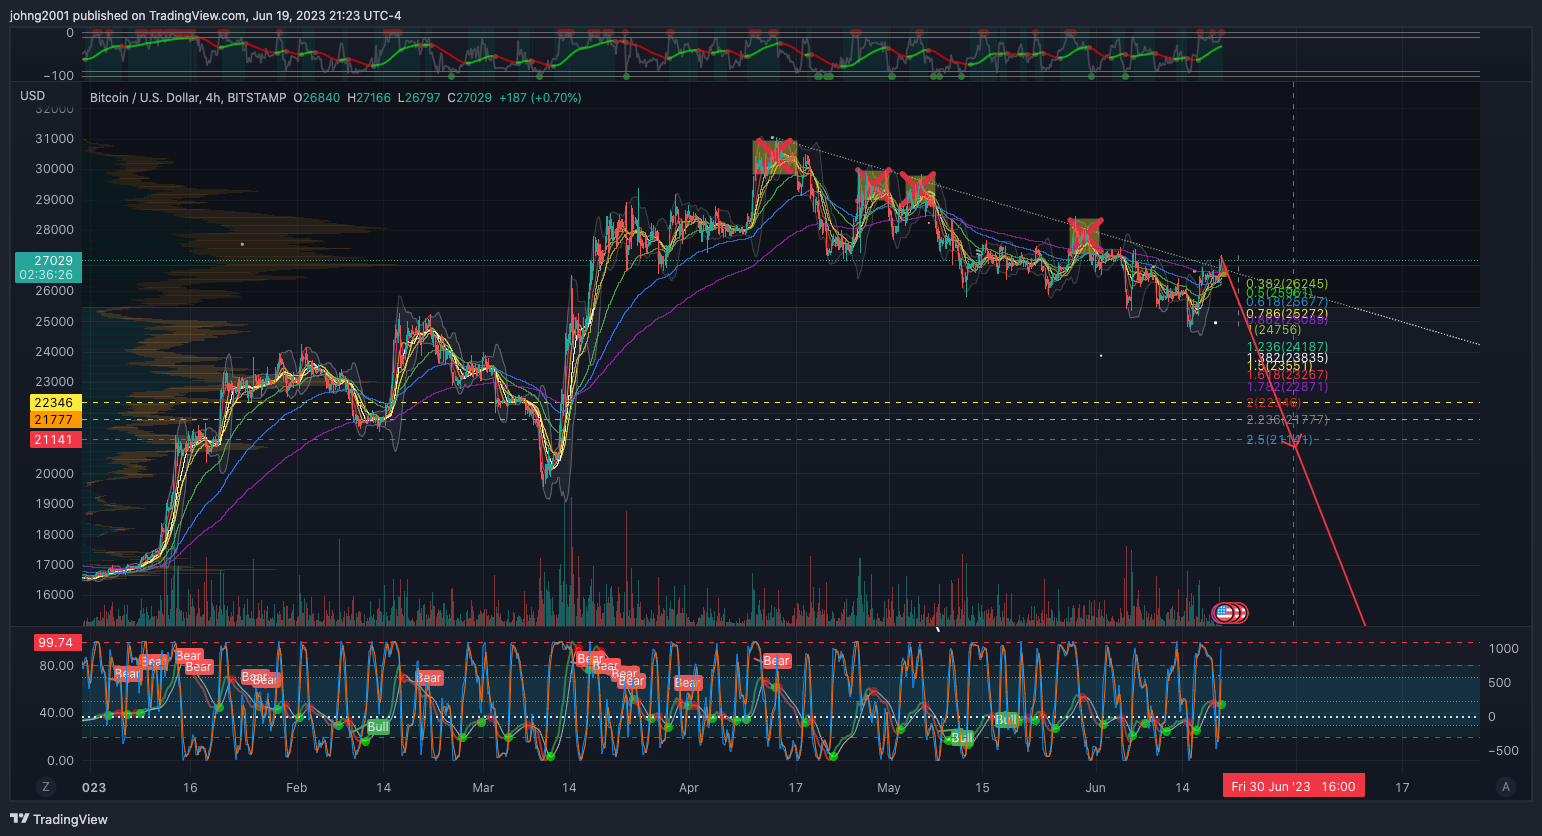Click the −100 top indicator scale value

point(59,76)
